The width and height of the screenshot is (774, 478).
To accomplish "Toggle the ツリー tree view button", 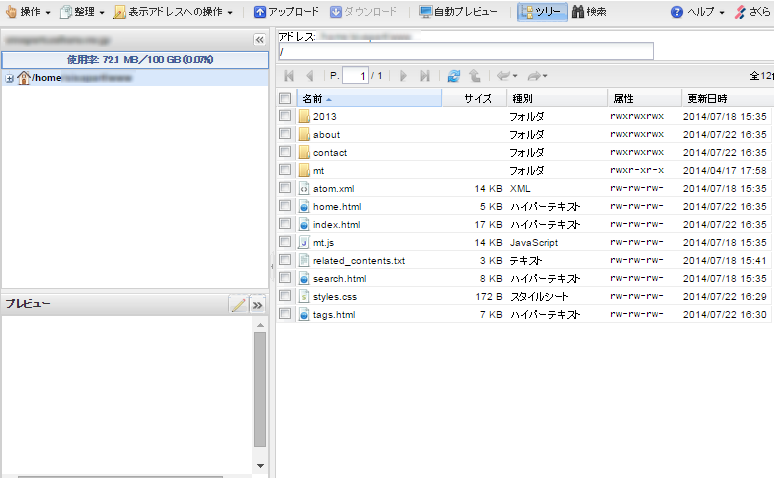I will point(542,12).
